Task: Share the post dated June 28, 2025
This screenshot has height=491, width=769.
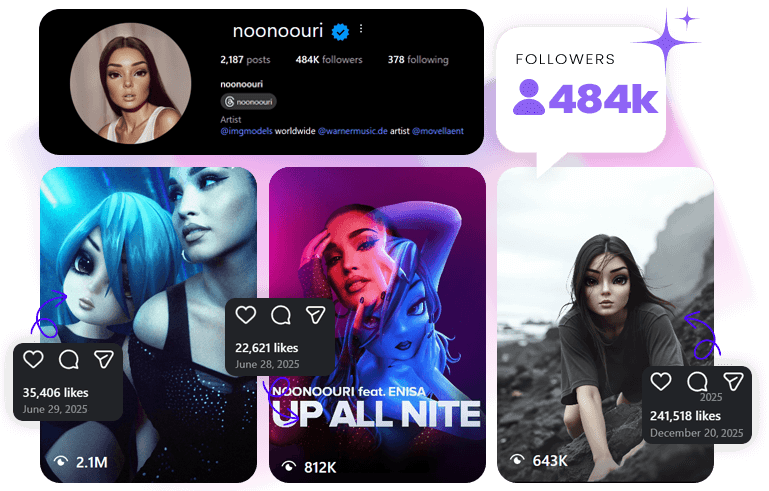Action: click(316, 315)
